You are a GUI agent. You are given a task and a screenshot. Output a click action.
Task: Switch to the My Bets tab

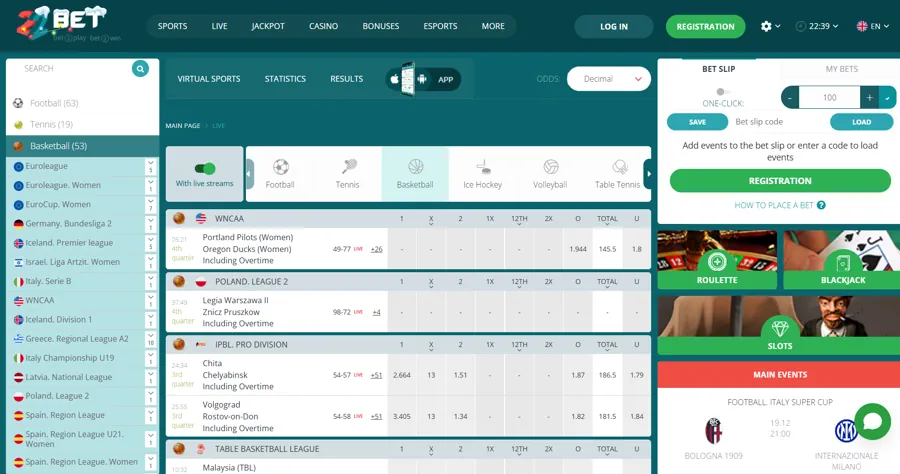pos(841,69)
